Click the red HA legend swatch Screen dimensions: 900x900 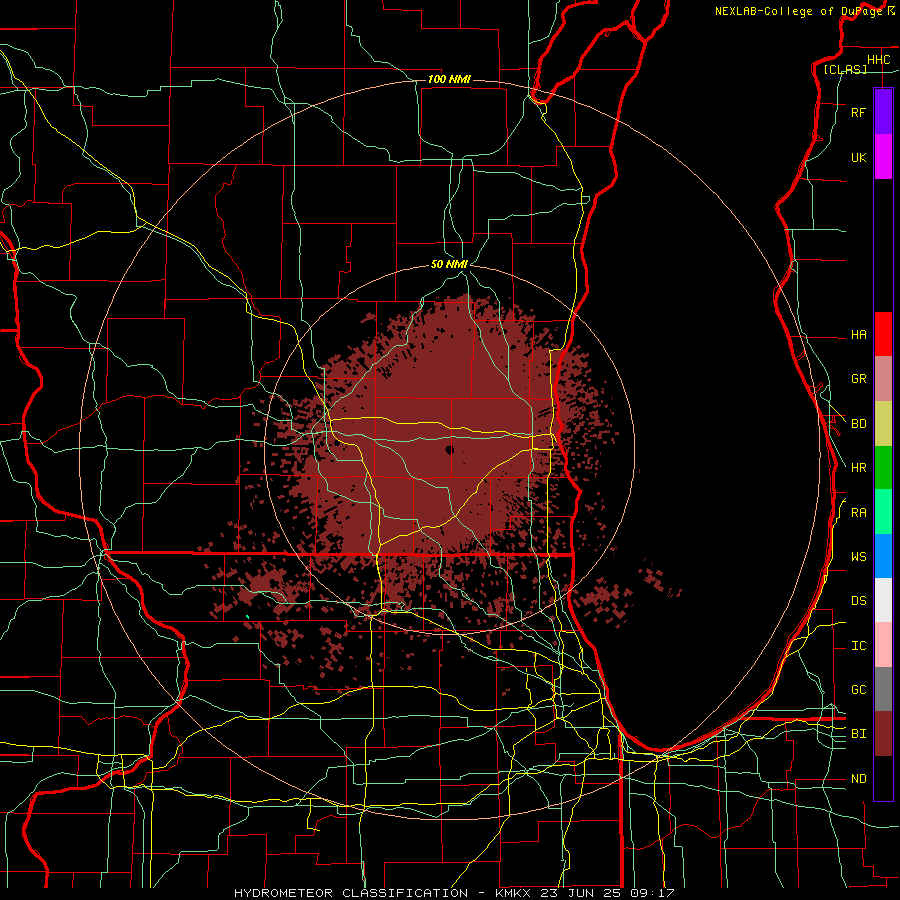tap(883, 334)
